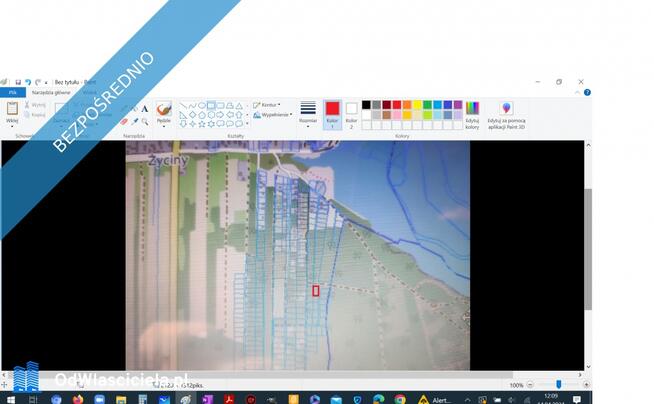Open the Pędzle brushes dropdown
The height and width of the screenshot is (404, 654).
(x=164, y=114)
